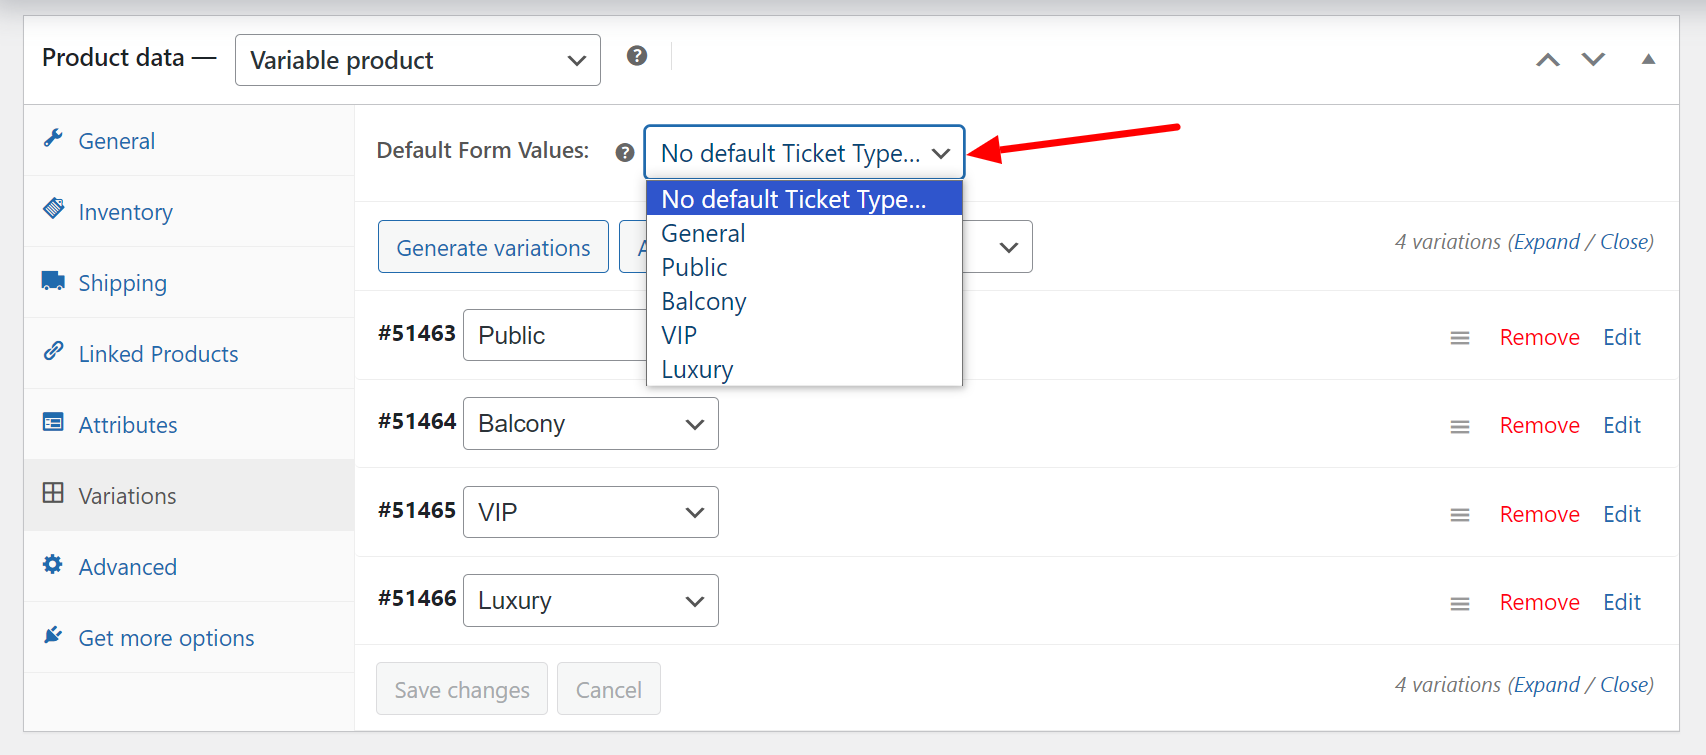Choose General in ticket type list

[804, 233]
